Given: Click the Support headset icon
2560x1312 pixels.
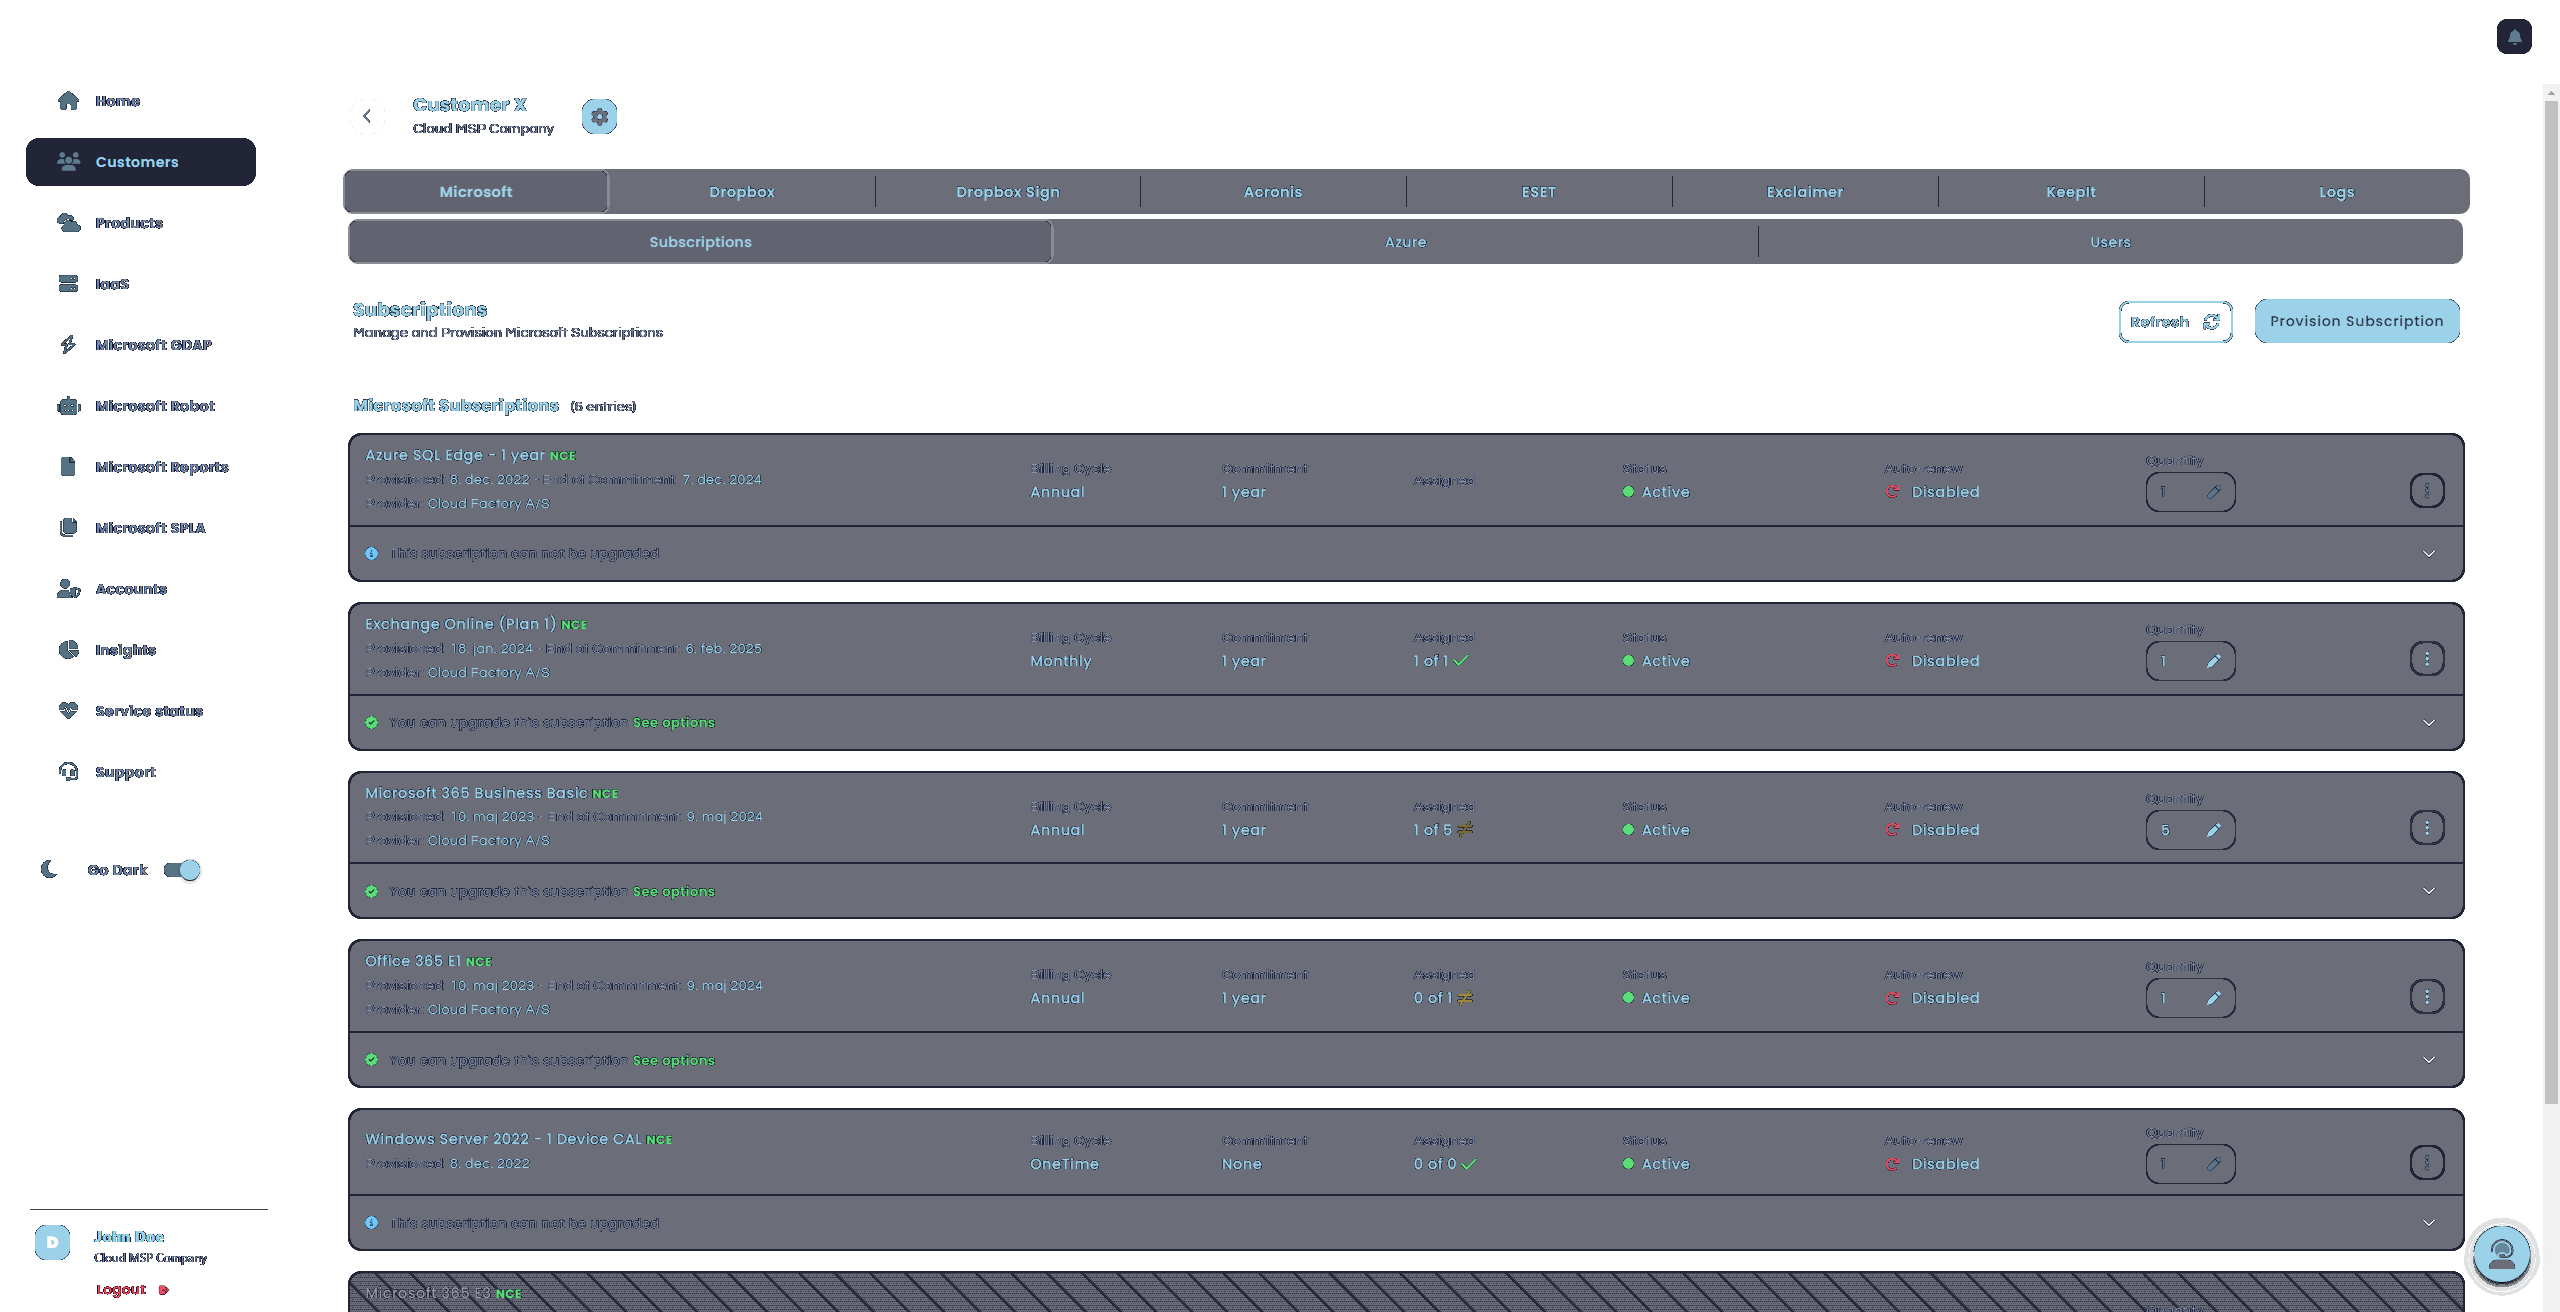Looking at the screenshot, I should 68,772.
